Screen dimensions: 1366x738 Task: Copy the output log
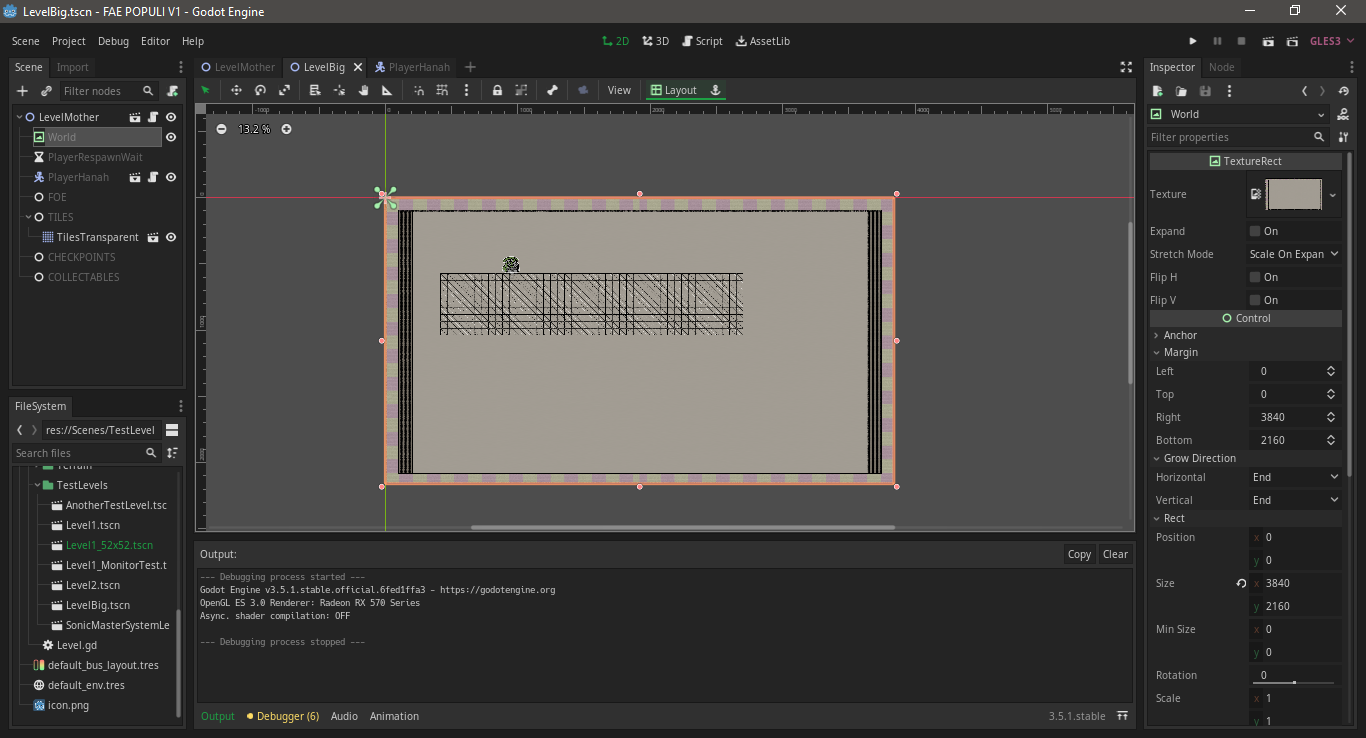coord(1079,554)
